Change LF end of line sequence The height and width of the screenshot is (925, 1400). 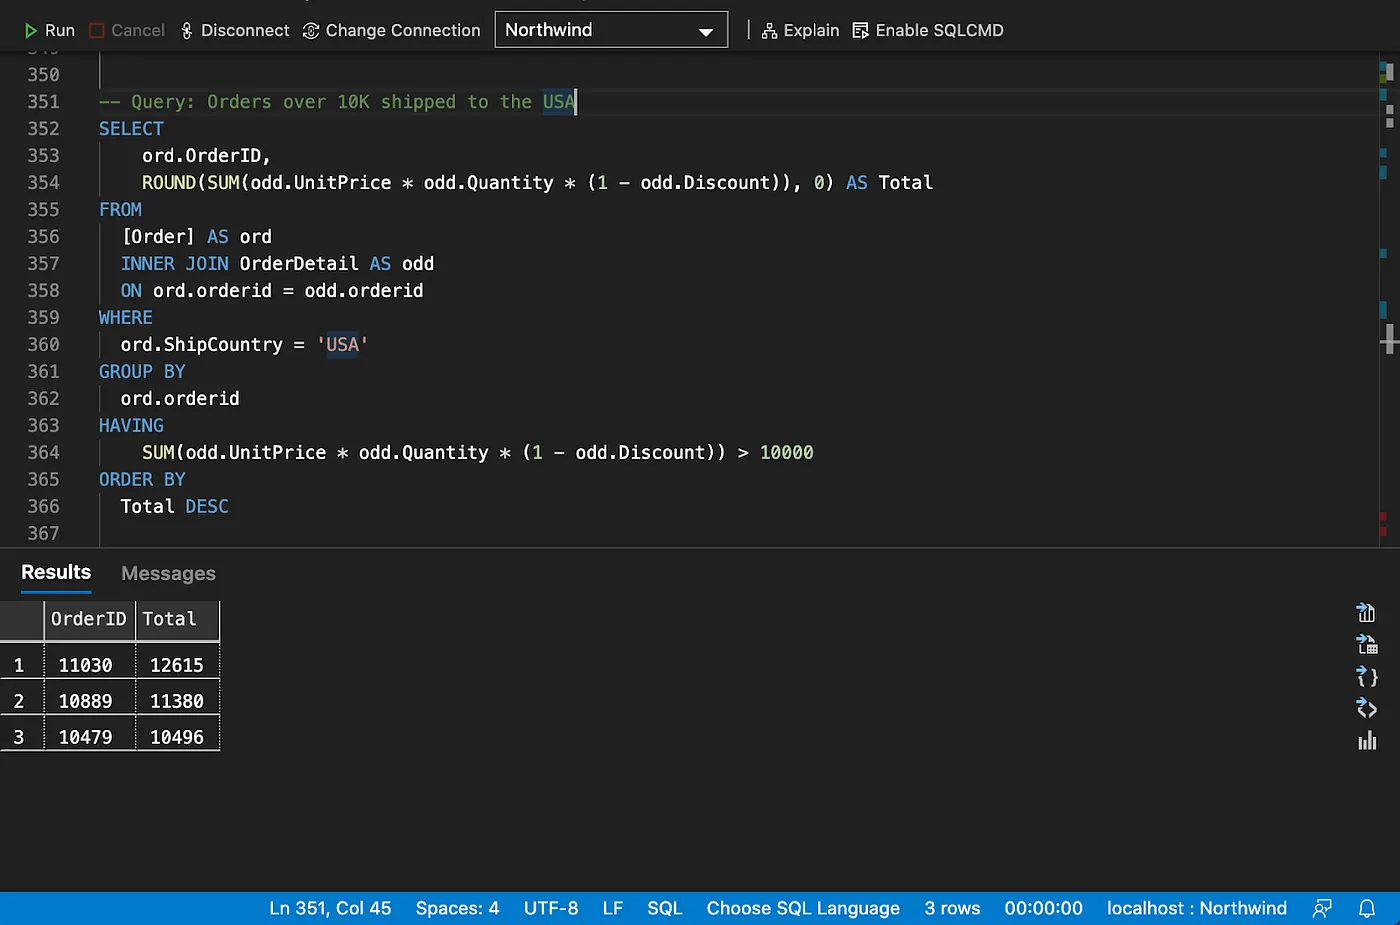click(x=613, y=908)
